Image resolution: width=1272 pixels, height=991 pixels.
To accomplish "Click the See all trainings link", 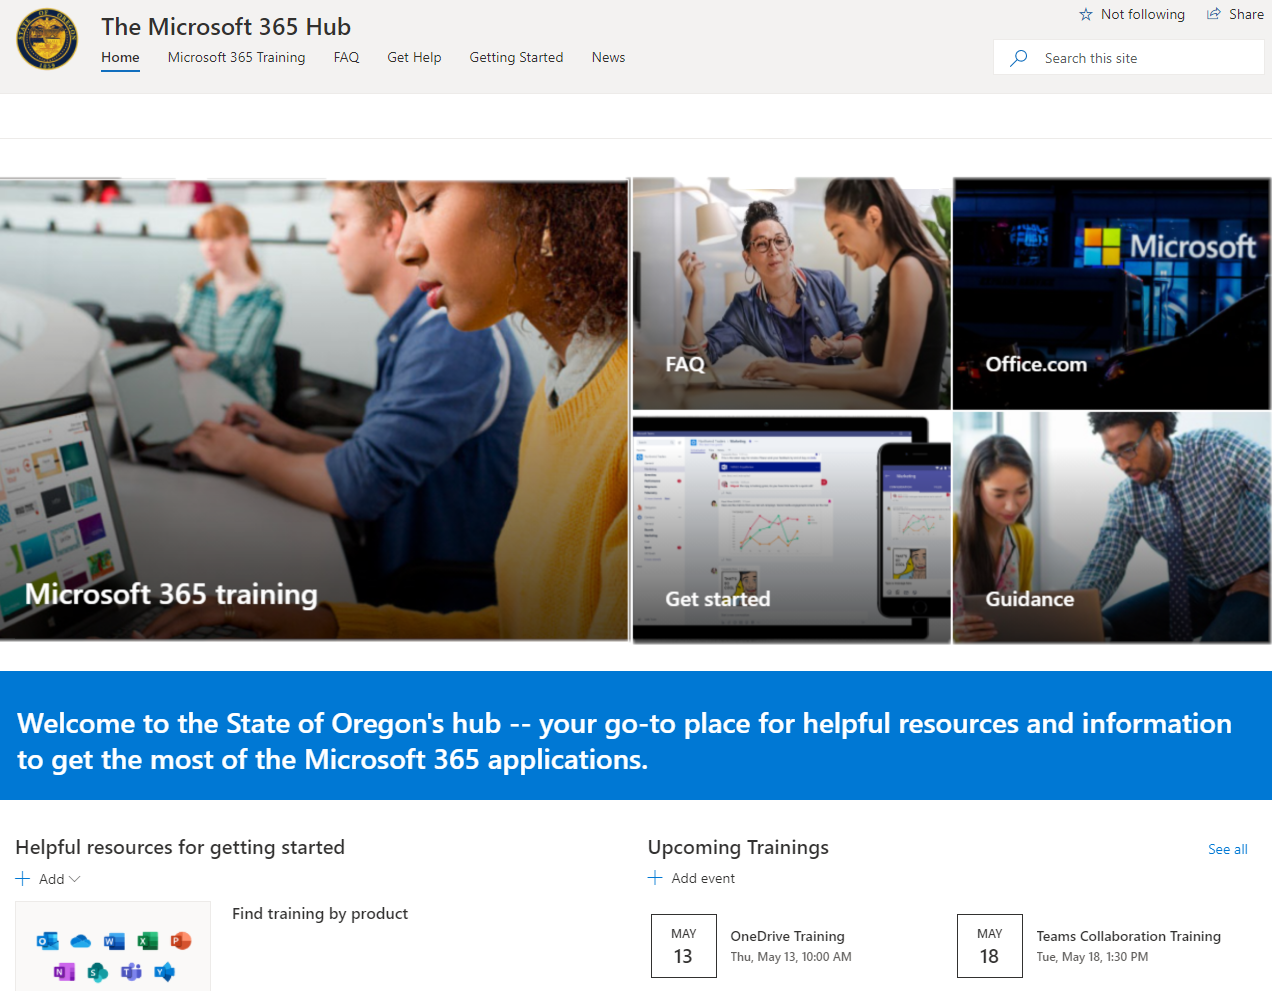I will click(1227, 849).
